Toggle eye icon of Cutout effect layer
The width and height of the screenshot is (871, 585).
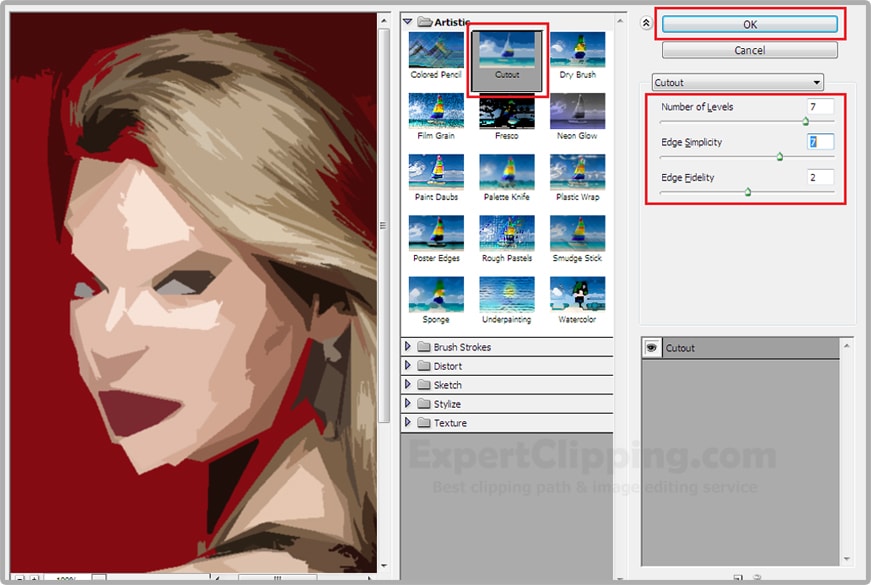[x=651, y=348]
